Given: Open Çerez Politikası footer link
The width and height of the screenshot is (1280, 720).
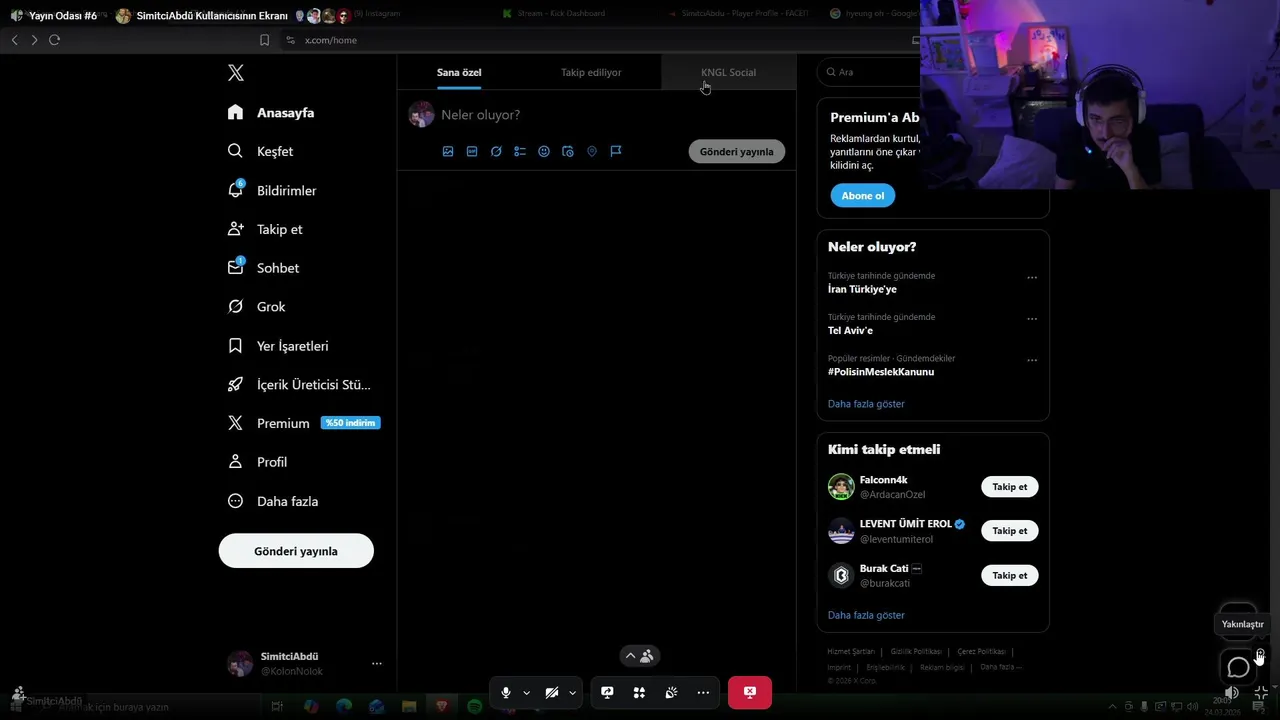Looking at the screenshot, I should [982, 651].
